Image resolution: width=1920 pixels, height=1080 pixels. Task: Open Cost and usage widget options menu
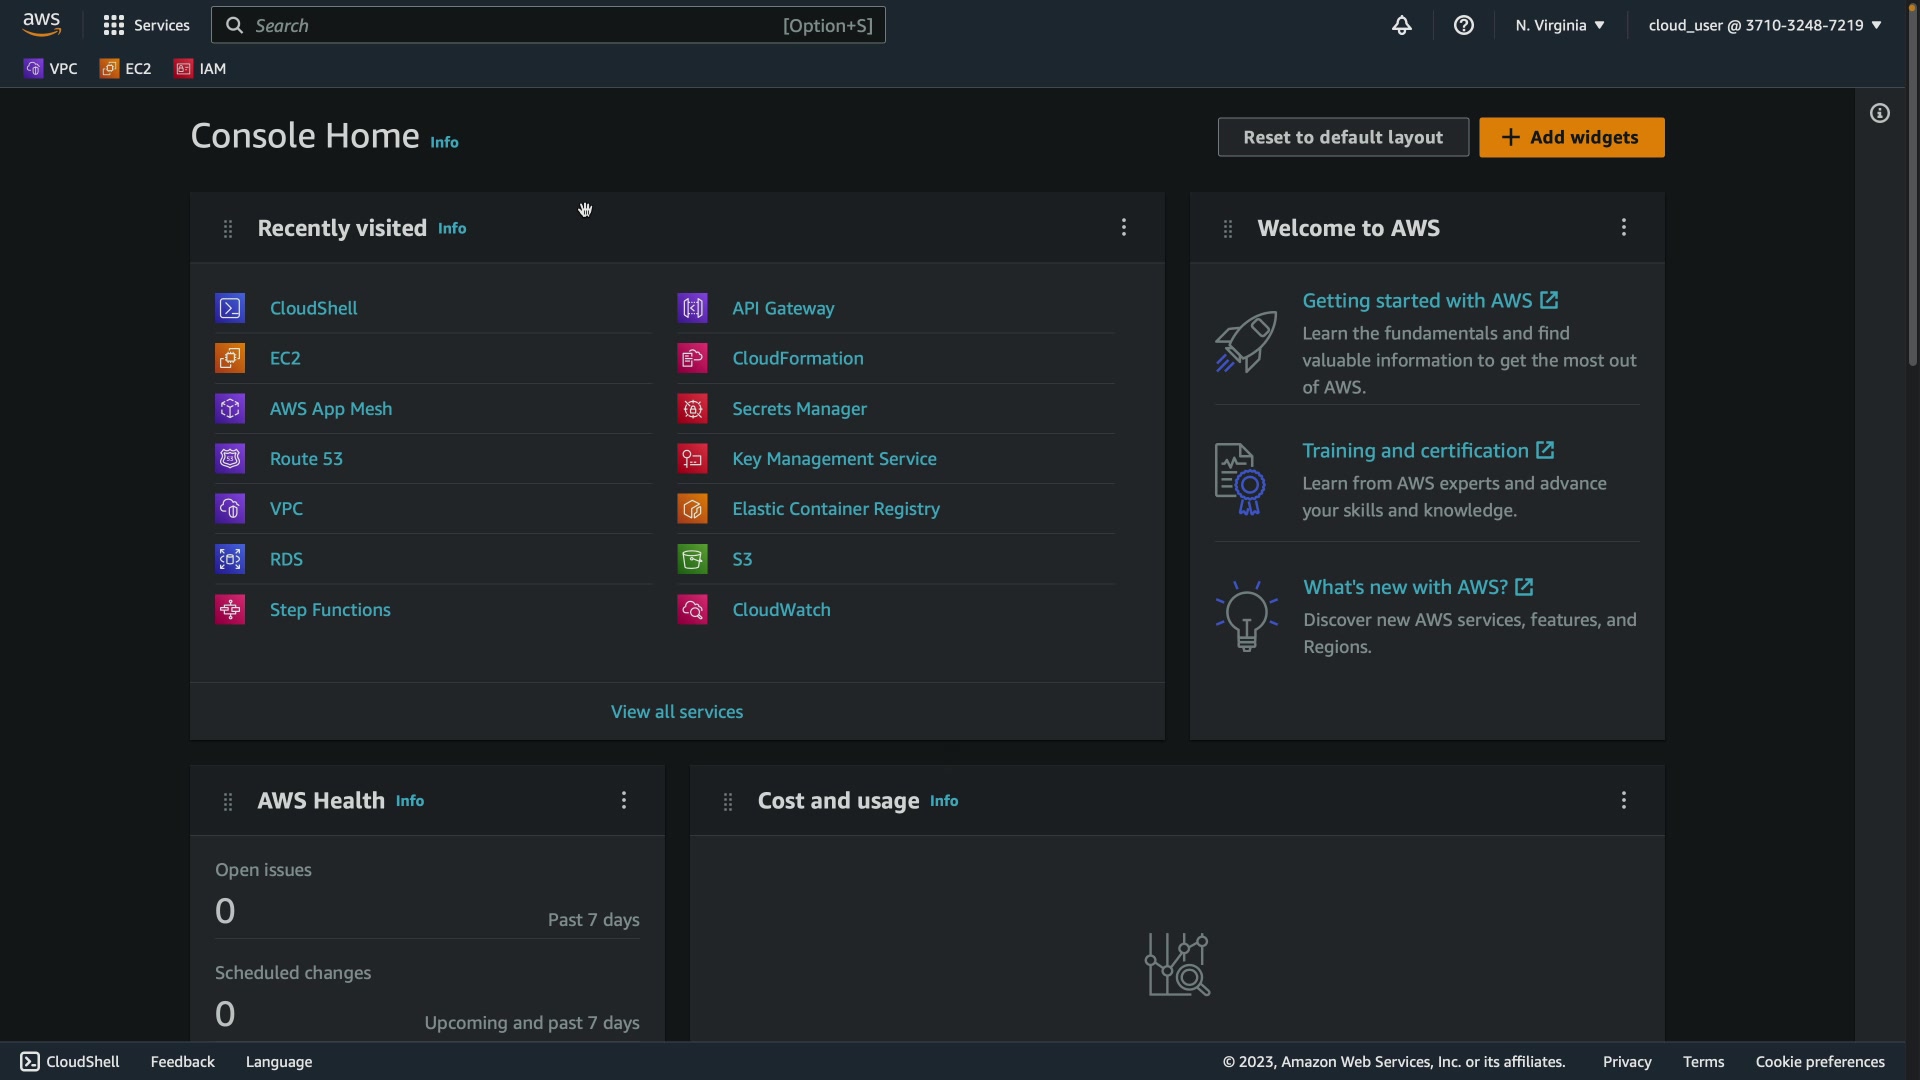pyautogui.click(x=1624, y=800)
